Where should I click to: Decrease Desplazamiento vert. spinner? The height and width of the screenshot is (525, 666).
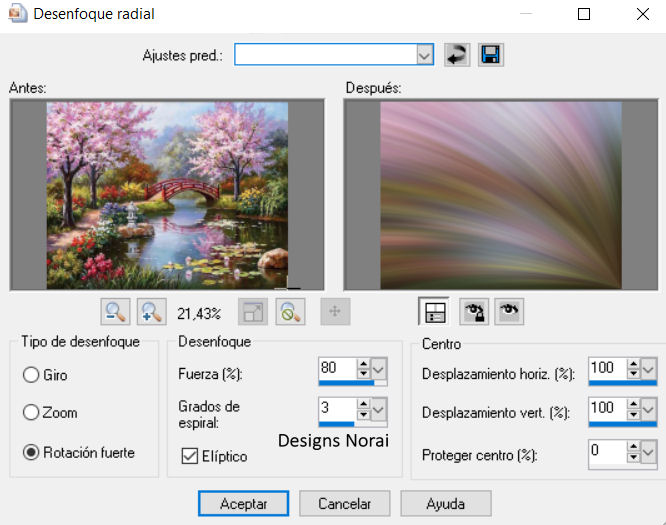pyautogui.click(x=633, y=414)
